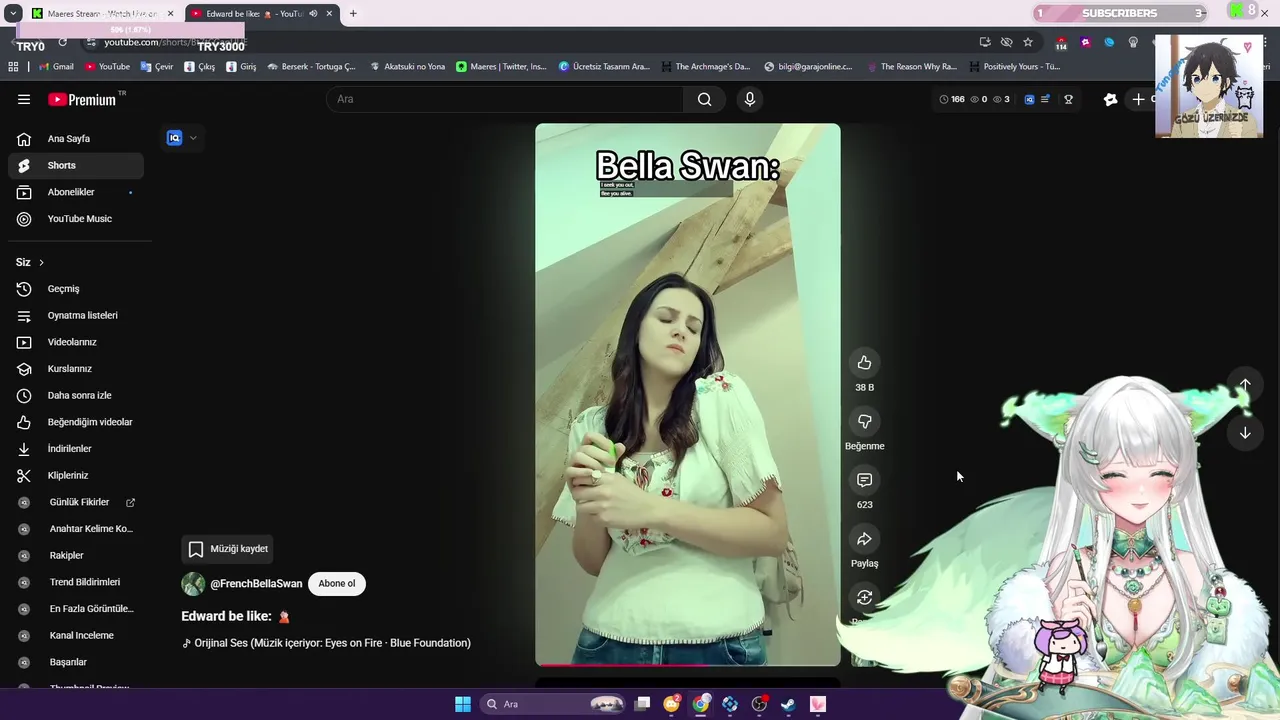
Task: Open Kurslarınız in sidebar
Action: [76, 369]
